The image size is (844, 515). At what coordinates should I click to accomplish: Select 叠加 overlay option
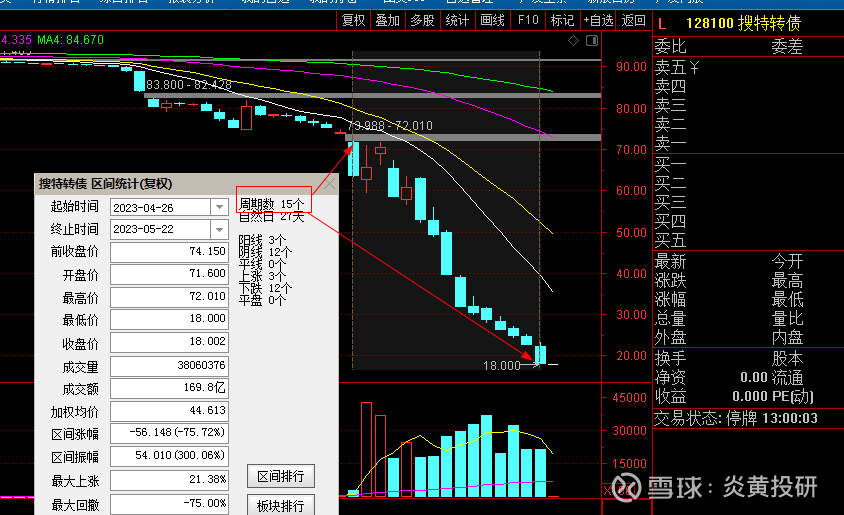pos(388,20)
